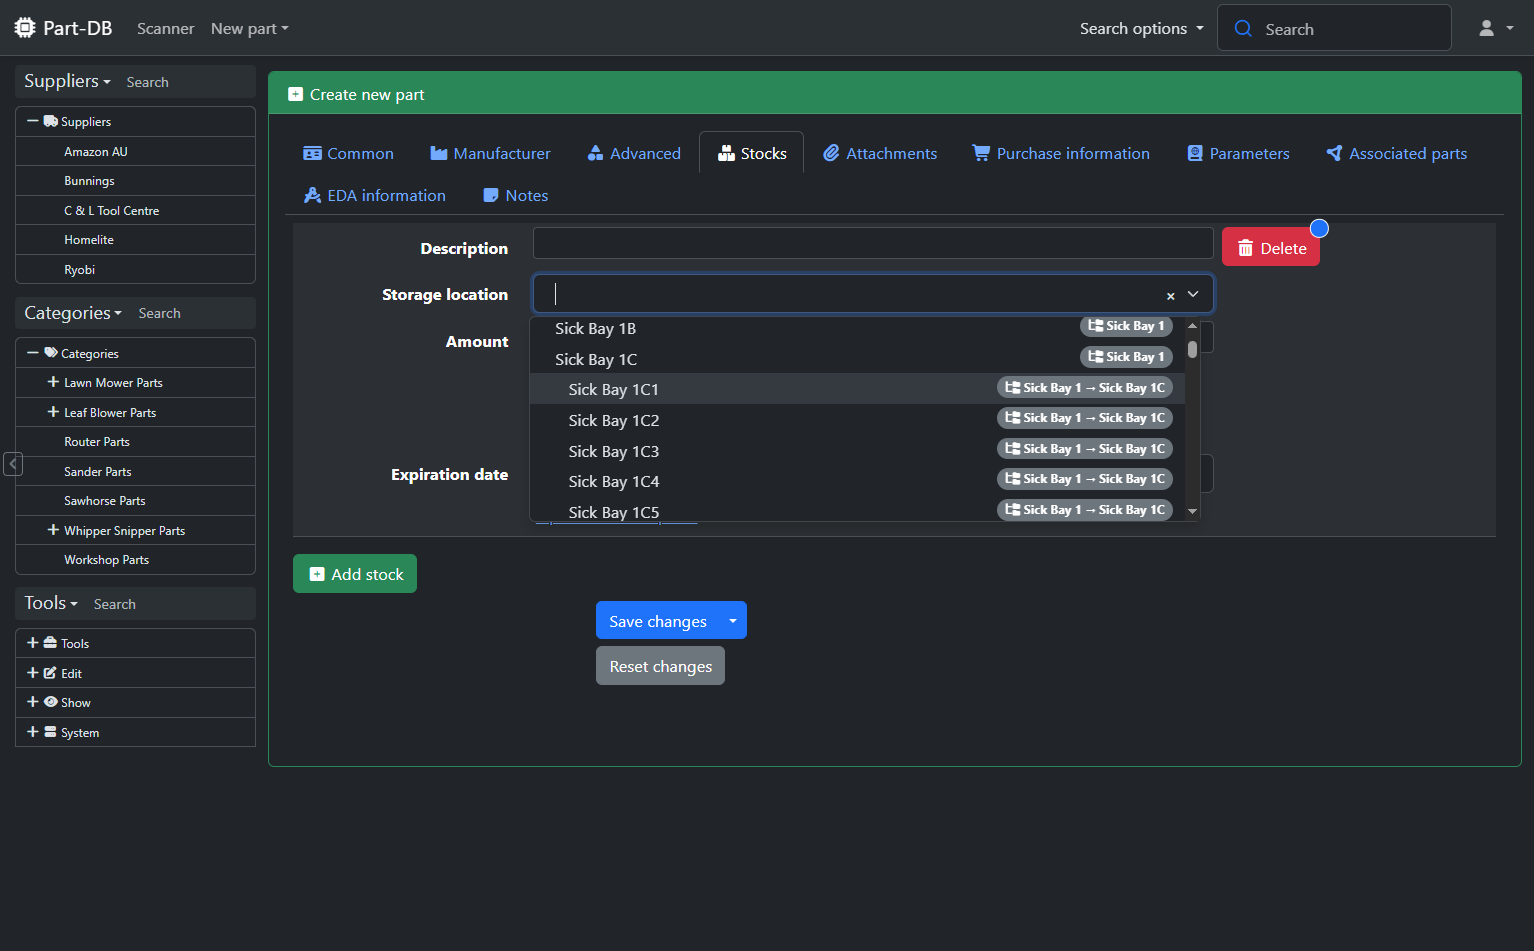This screenshot has height=951, width=1534.
Task: Click the Categories tags icon in tree
Action: pos(51,353)
